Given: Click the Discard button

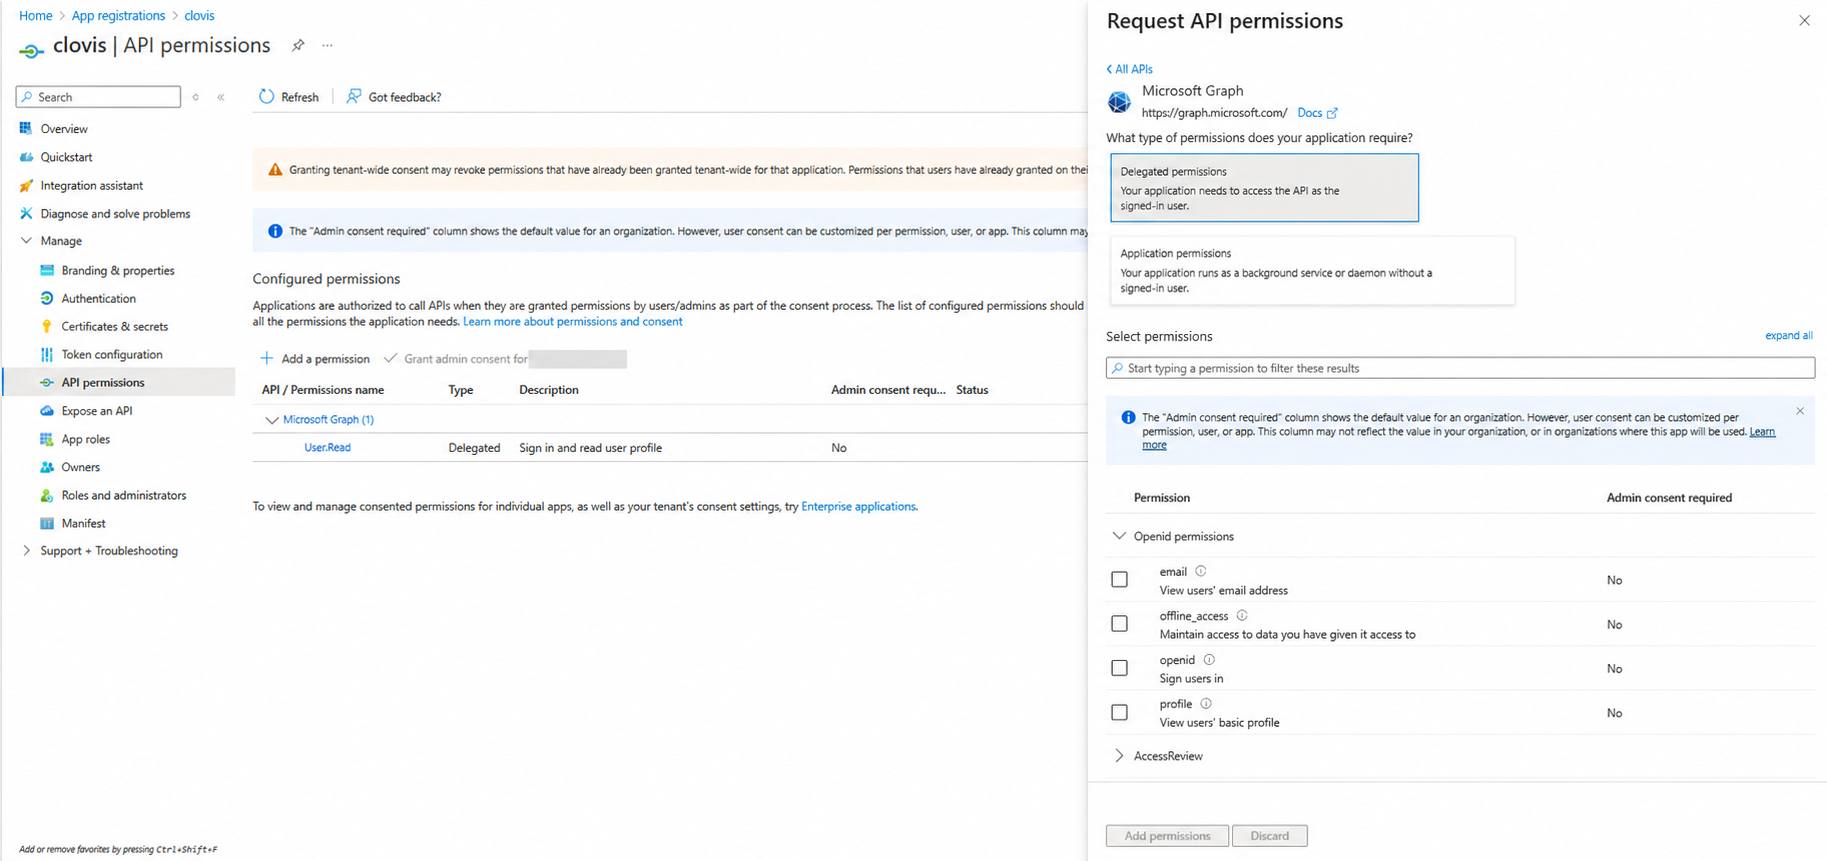Looking at the screenshot, I should coord(1270,836).
